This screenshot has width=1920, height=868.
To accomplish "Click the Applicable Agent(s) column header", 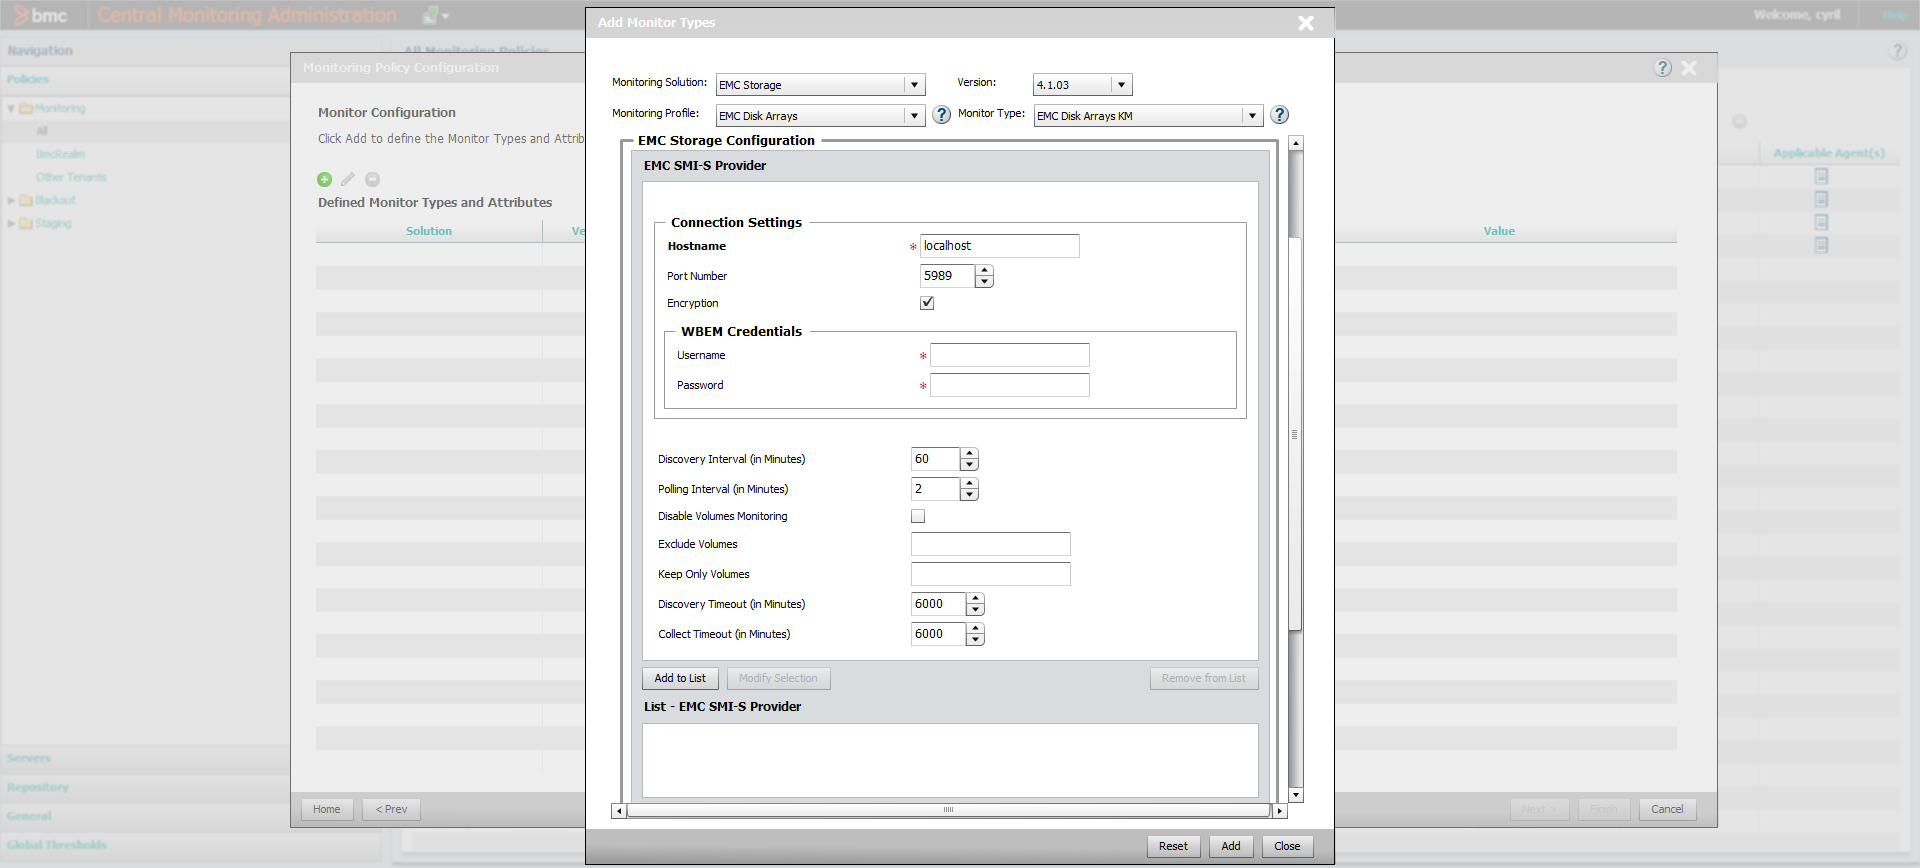I will (1829, 153).
